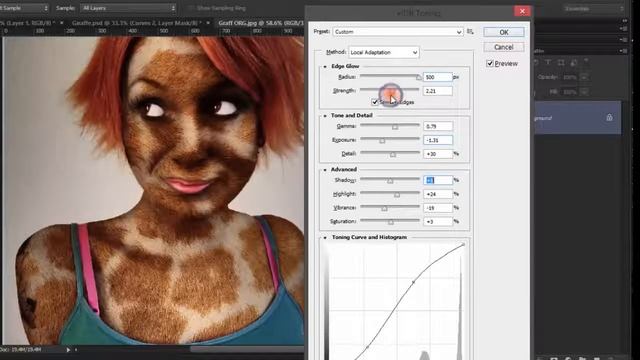640x360 pixels.
Task: Switch to the Layer 1 RGB/8 document tab
Action: [27, 23]
